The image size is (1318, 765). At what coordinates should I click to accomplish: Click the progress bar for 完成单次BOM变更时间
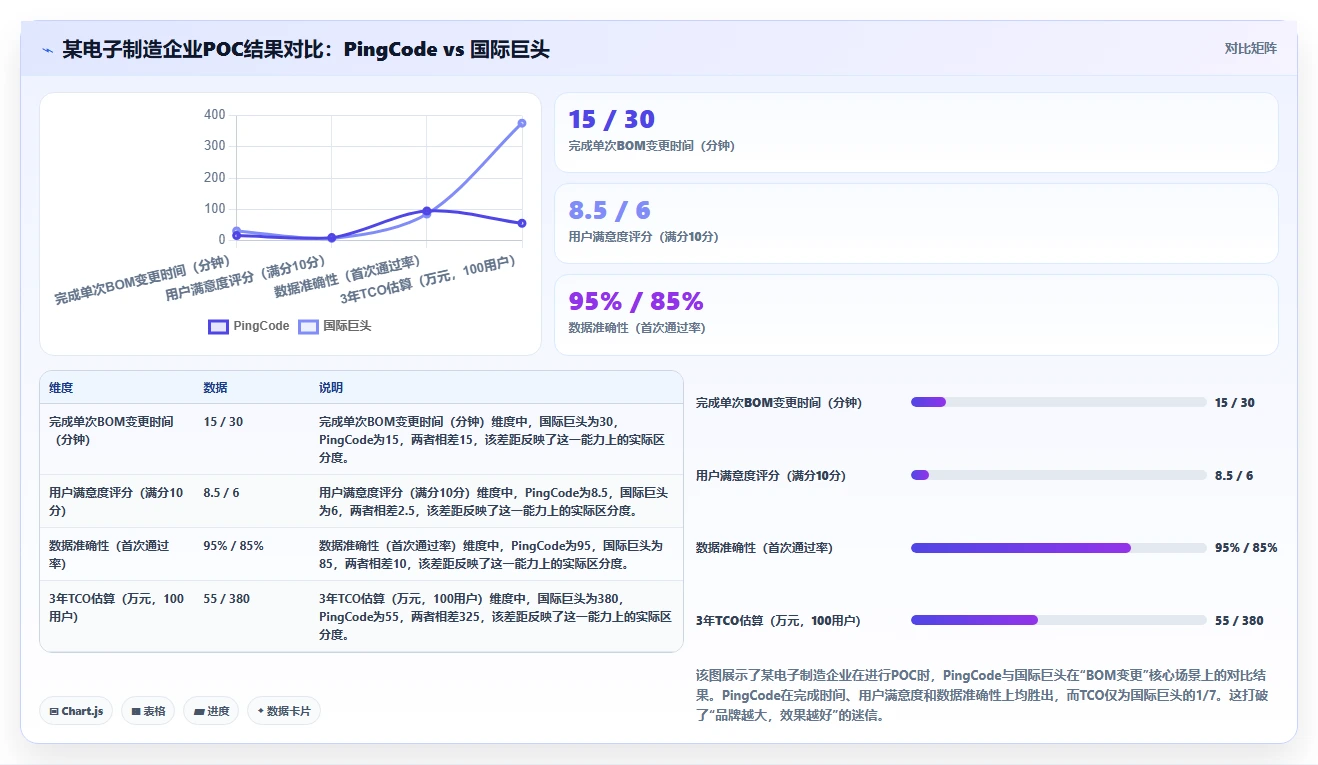click(x=1058, y=402)
